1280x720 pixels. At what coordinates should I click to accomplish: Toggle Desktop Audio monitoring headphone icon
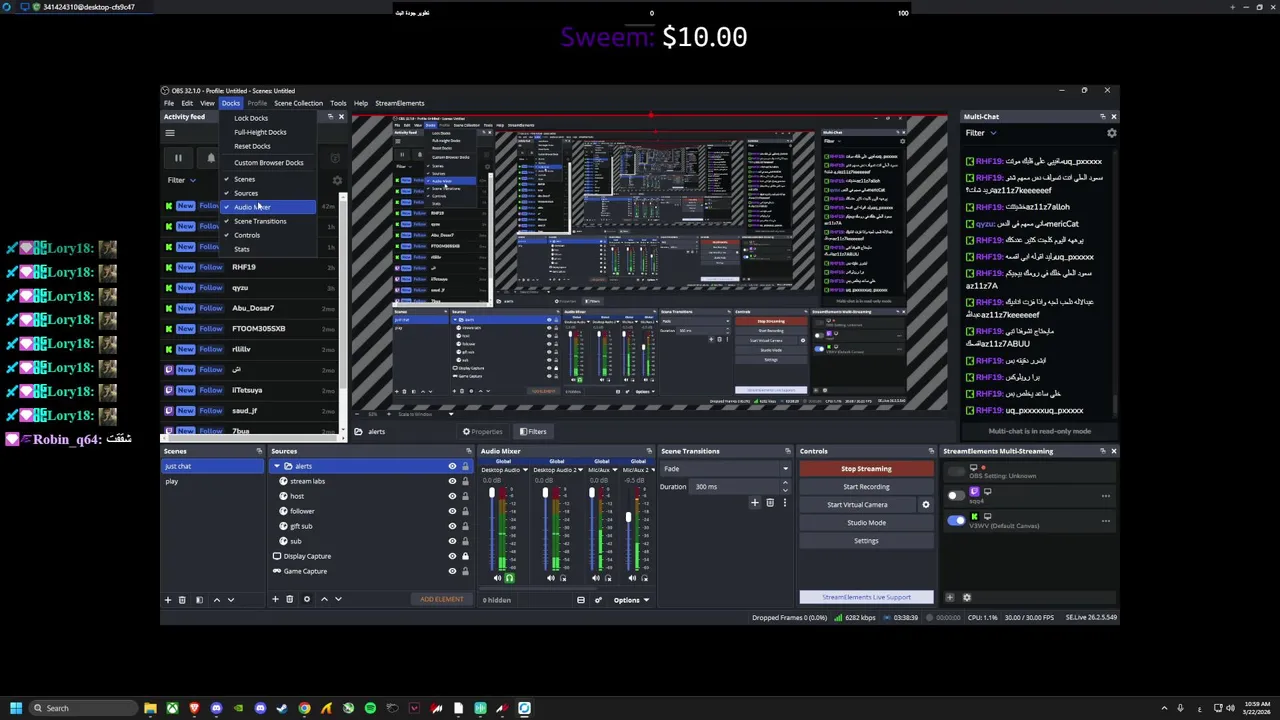tap(509, 578)
